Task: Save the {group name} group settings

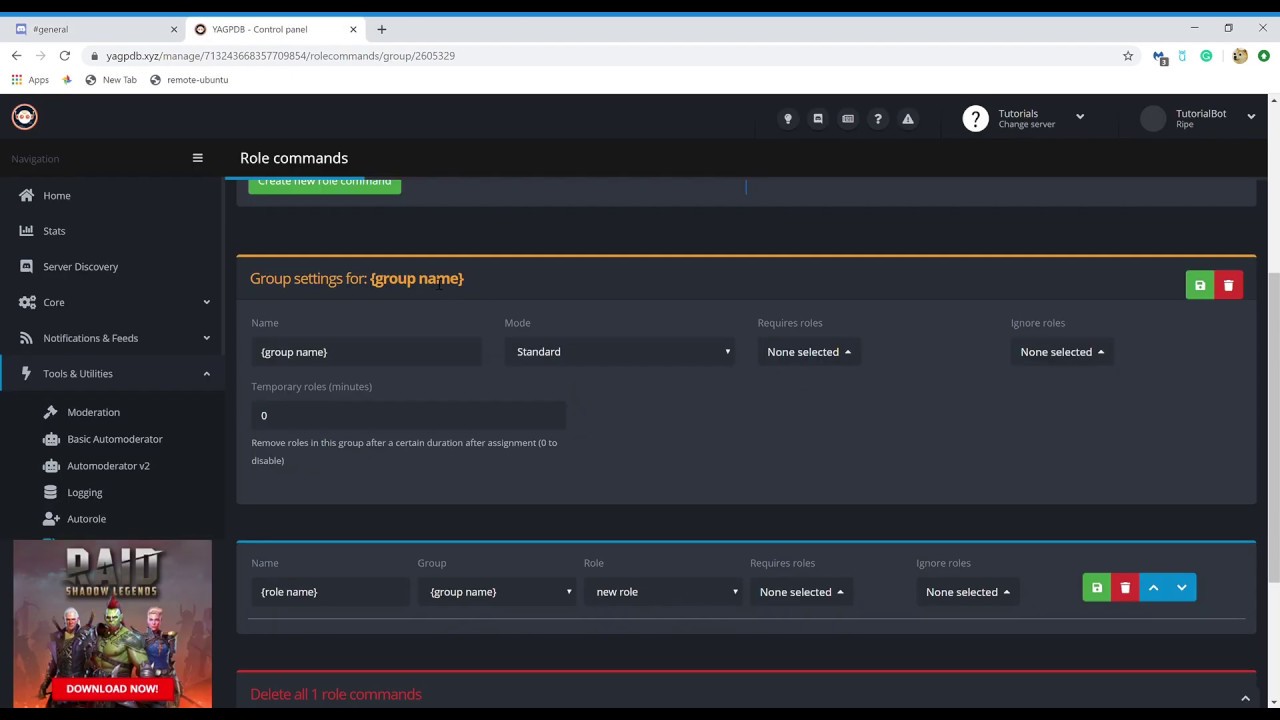Action: click(1200, 286)
